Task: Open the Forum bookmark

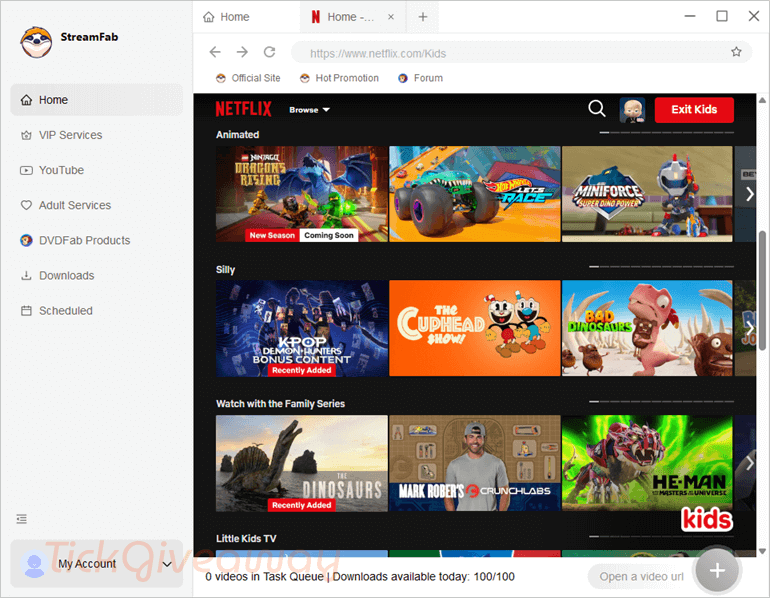Action: pyautogui.click(x=420, y=78)
